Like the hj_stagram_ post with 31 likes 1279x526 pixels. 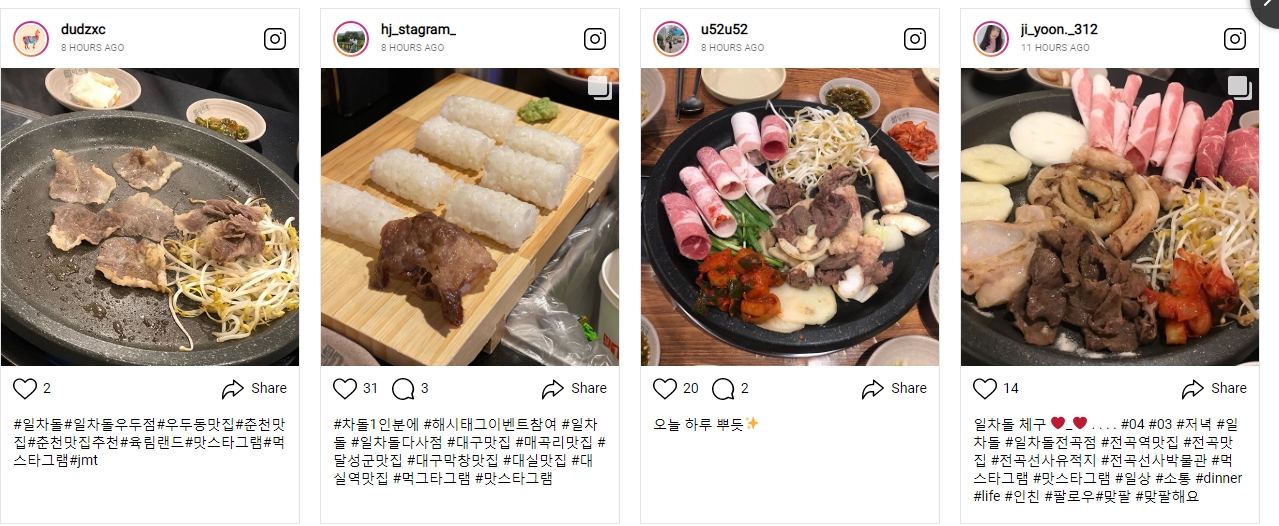coord(345,388)
